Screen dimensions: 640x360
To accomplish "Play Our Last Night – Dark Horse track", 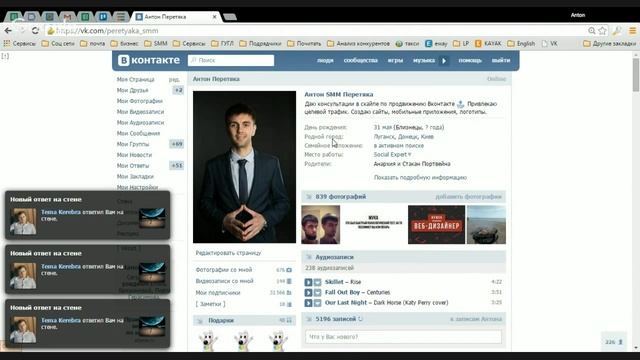I will 308,303.
